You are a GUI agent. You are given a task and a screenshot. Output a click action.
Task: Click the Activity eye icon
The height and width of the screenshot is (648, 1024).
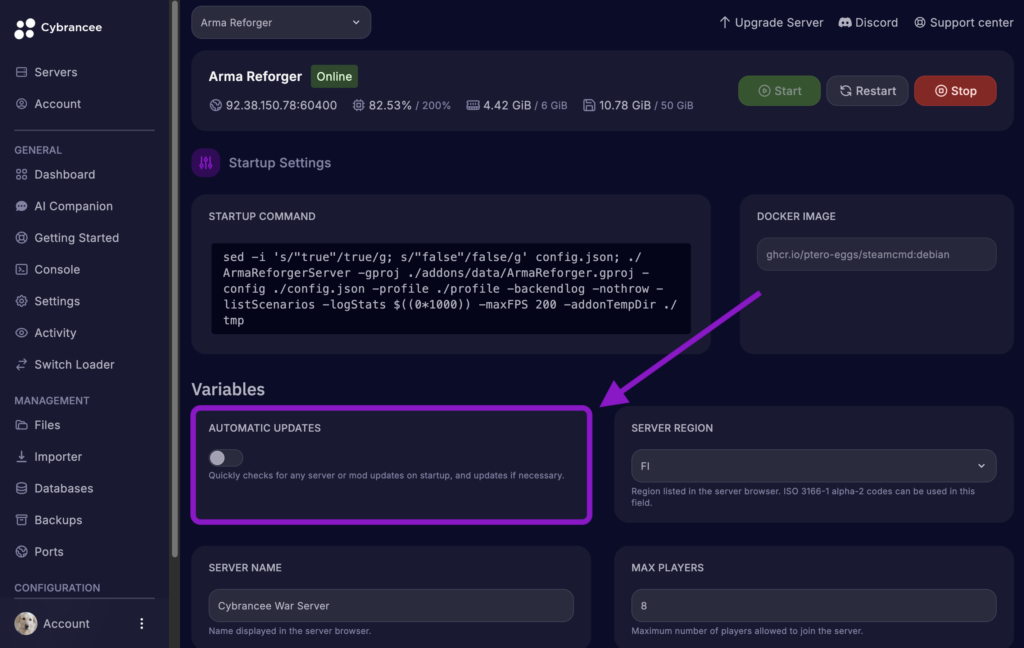pos(22,332)
